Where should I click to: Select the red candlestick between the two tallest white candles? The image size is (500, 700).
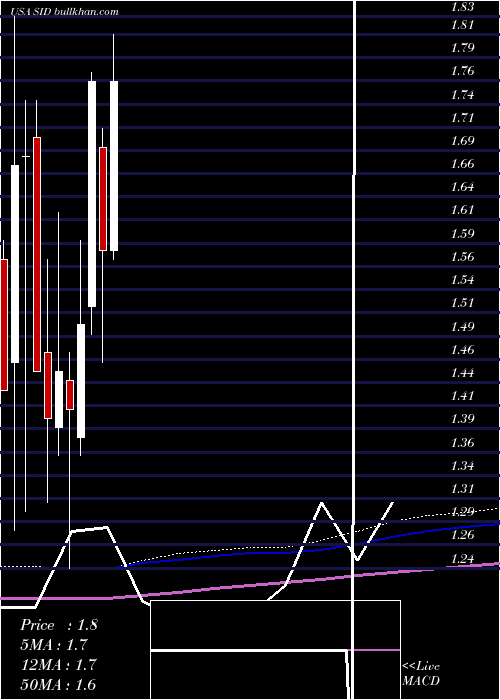coord(103,199)
